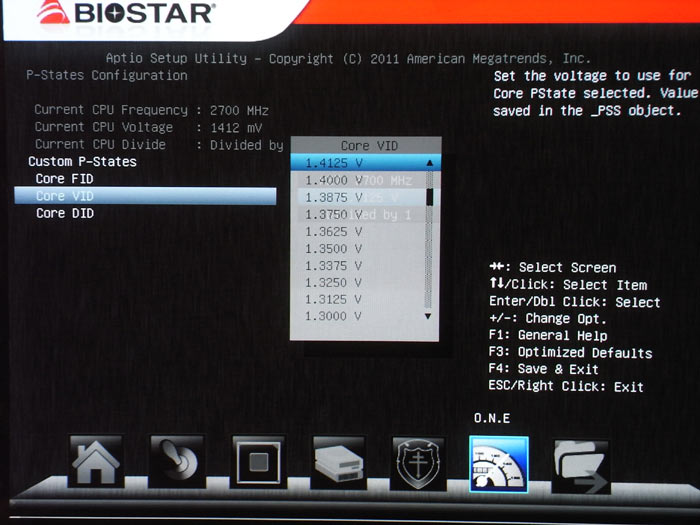
Task: Open the Advanced joystick settings icon
Action: point(177,462)
